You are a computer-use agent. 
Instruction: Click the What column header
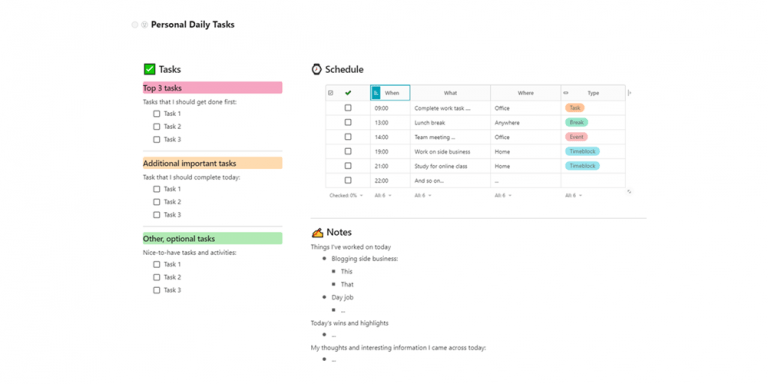pos(450,93)
